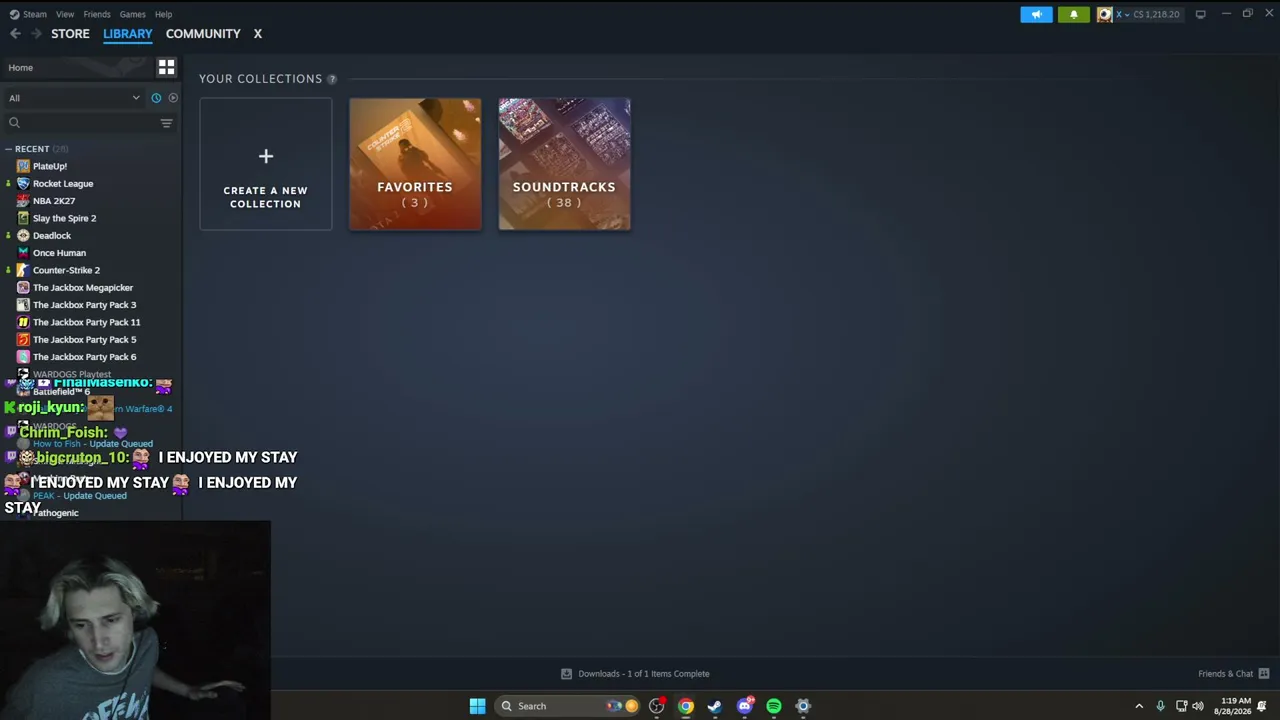This screenshot has width=1280, height=720.
Task: Switch to the STORE tab
Action: pos(70,34)
